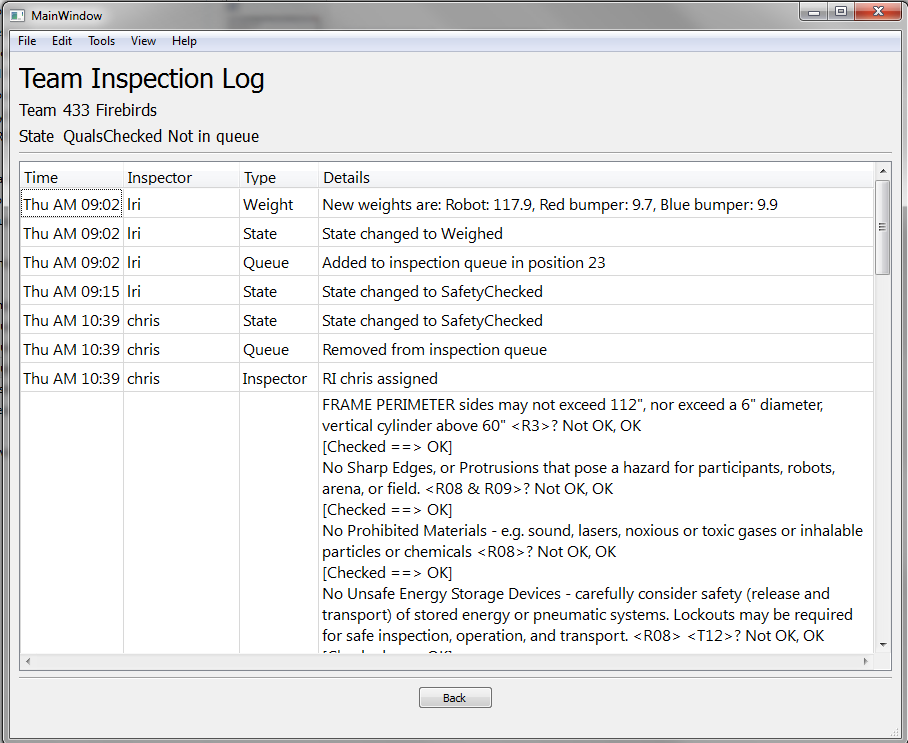Click horizontal scrollbar right arrow
Screen dimensions: 908x743
click(x=866, y=661)
